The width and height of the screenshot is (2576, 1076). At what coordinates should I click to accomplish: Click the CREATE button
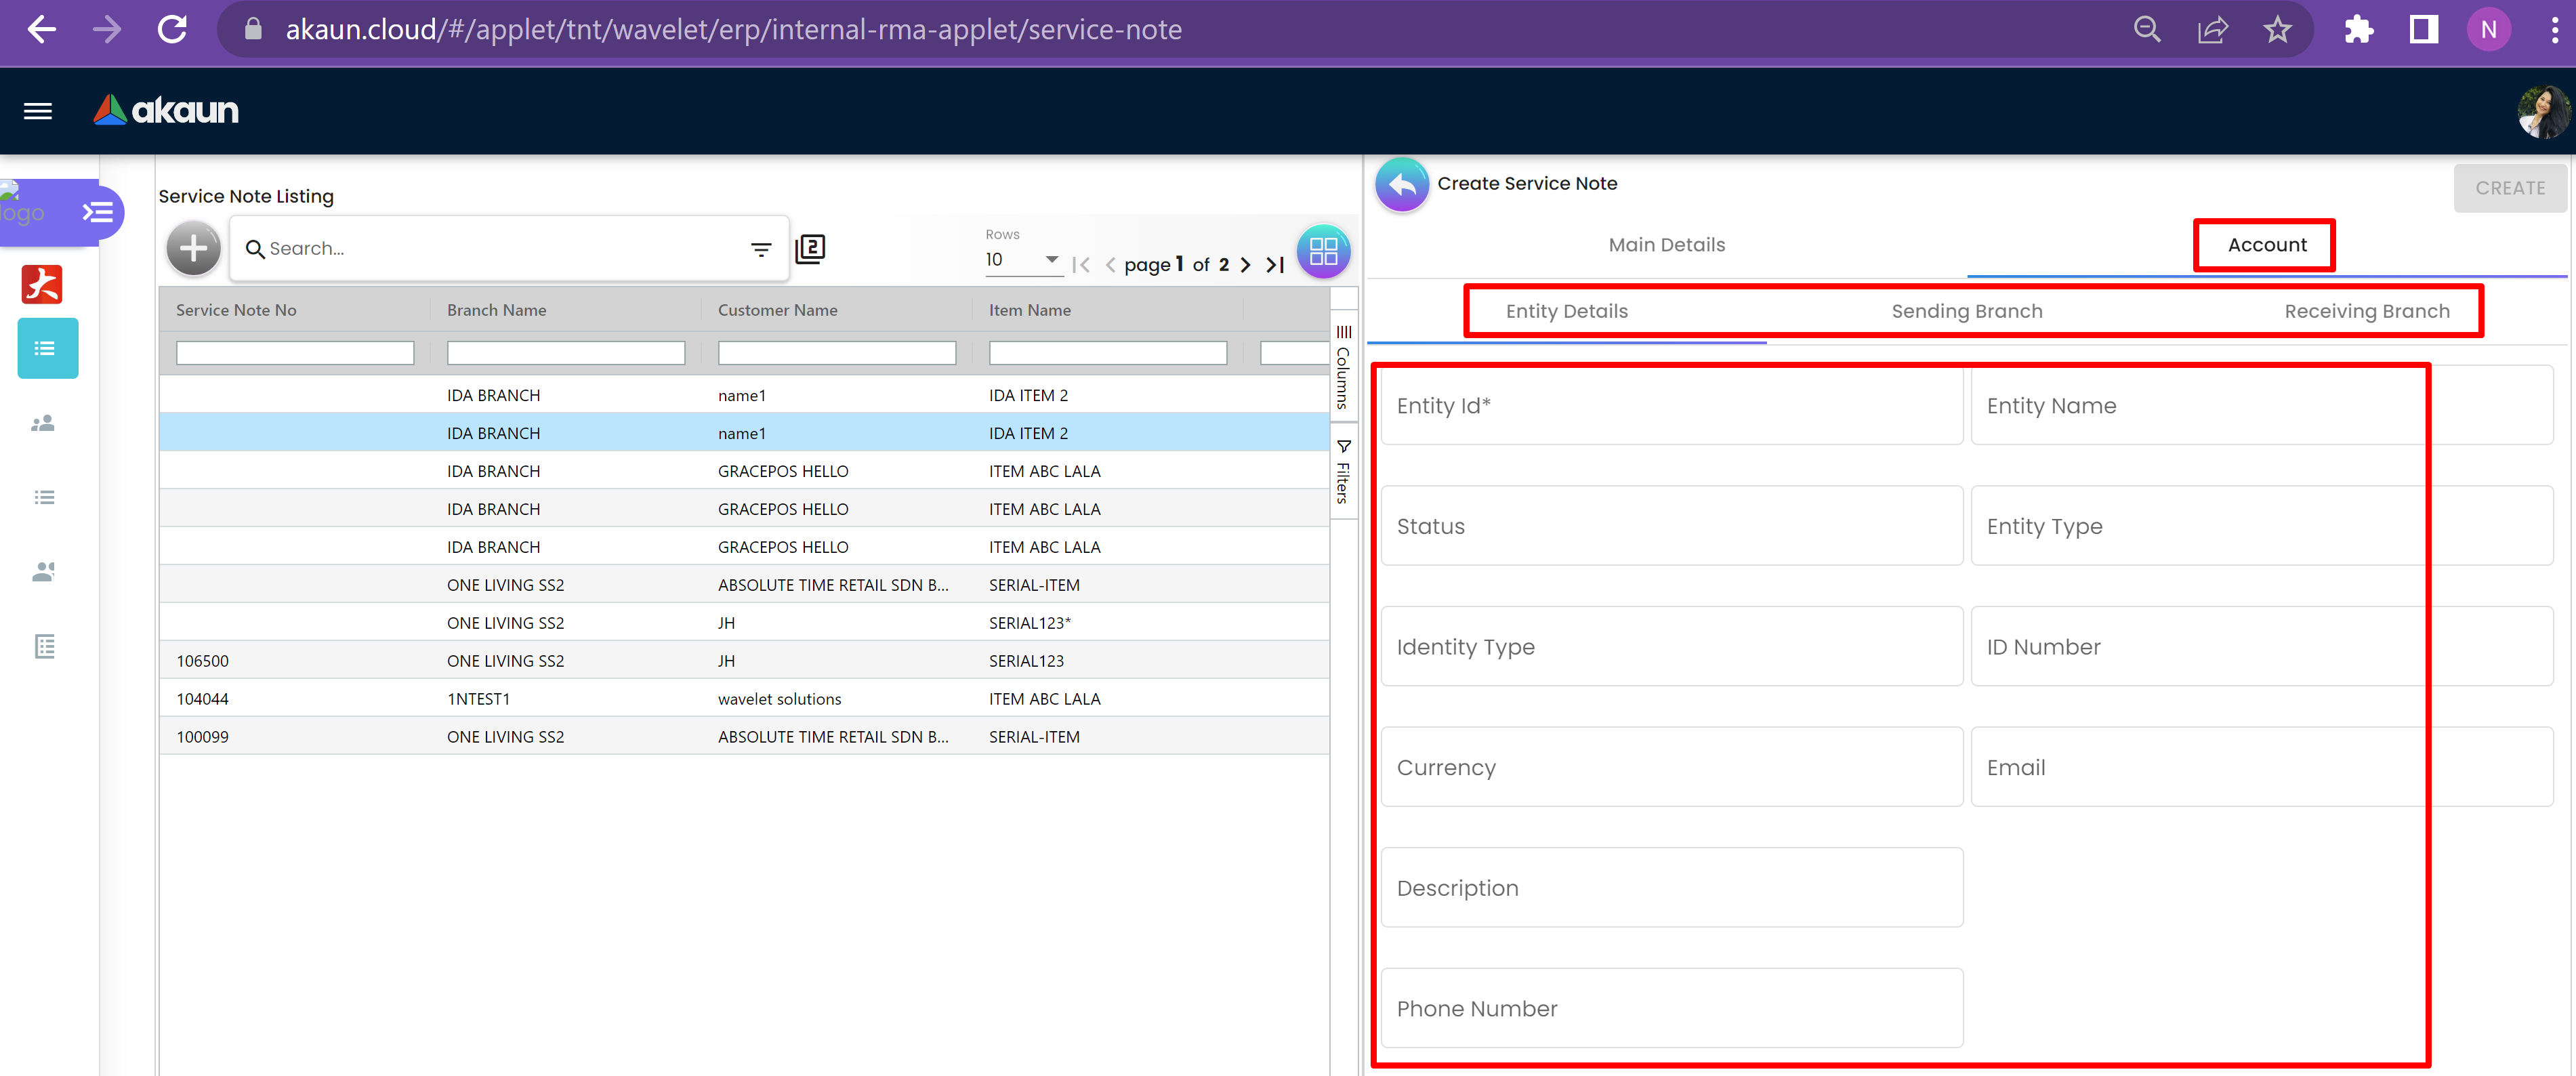pyautogui.click(x=2509, y=188)
